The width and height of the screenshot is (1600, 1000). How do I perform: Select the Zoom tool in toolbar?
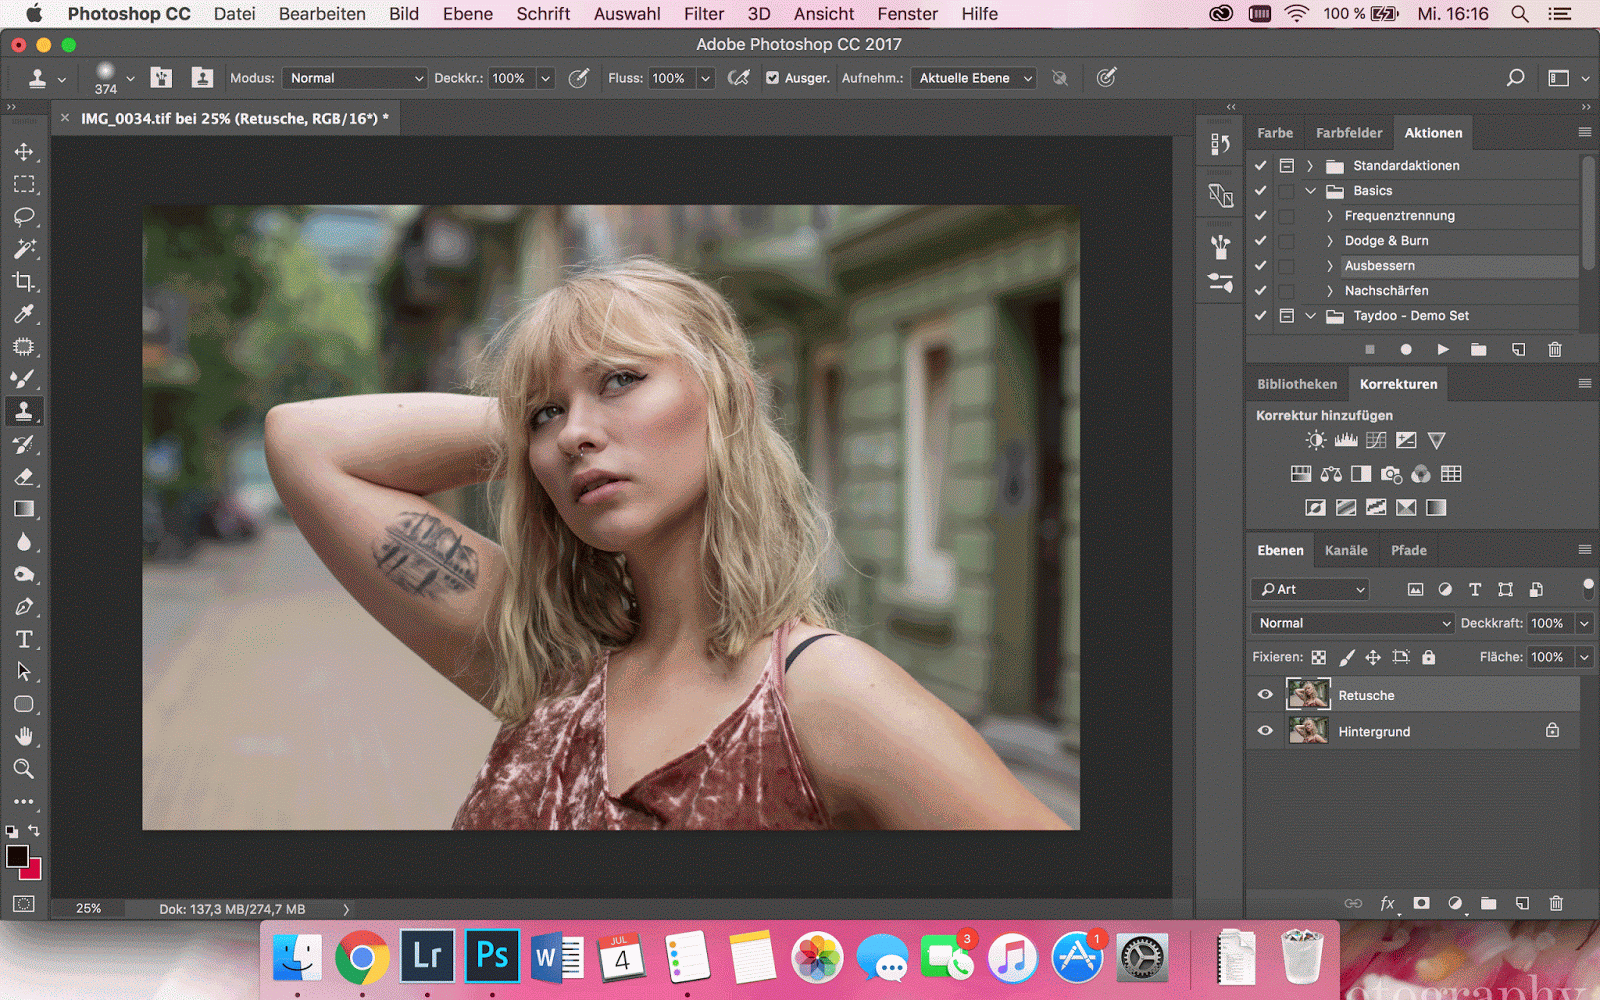click(24, 769)
